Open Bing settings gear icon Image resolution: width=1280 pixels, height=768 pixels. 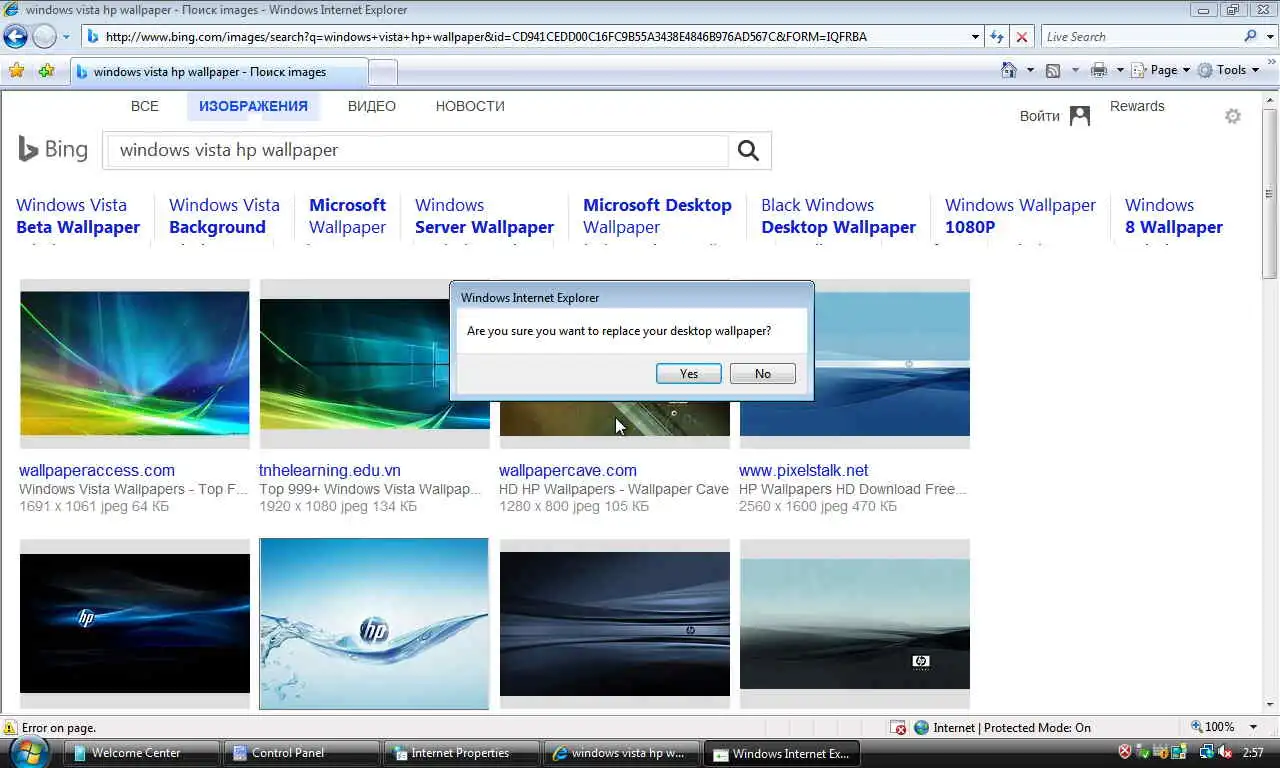[1233, 116]
